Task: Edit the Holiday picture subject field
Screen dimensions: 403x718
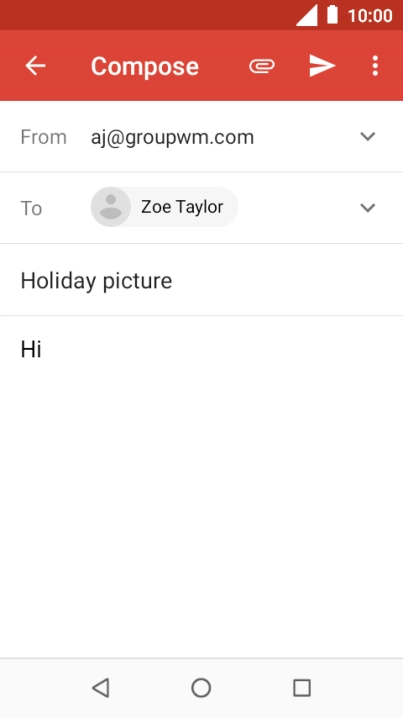Action: coord(202,280)
